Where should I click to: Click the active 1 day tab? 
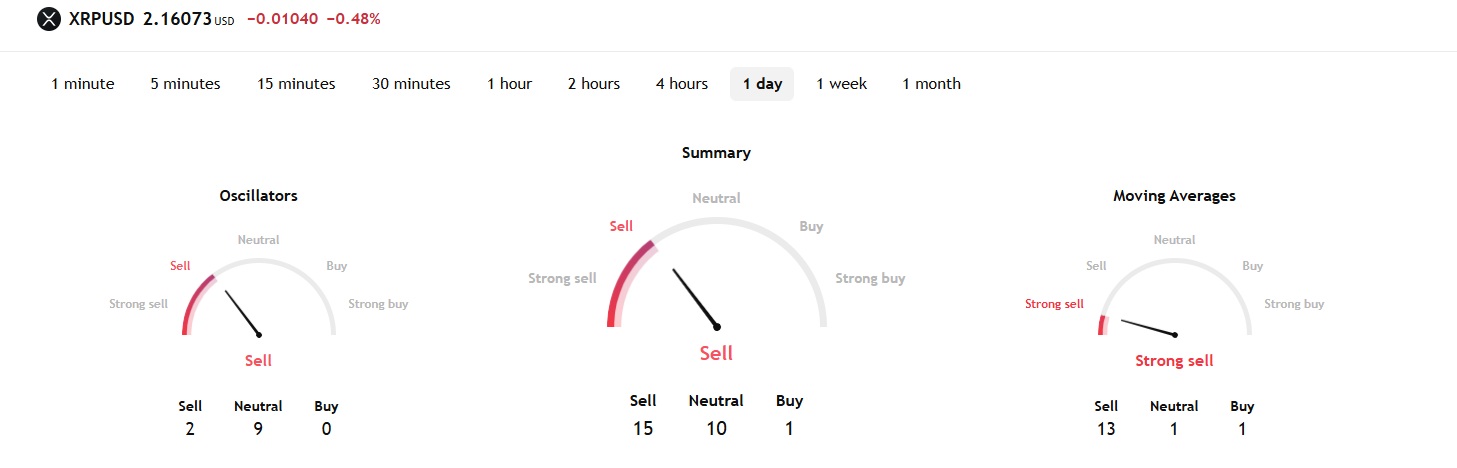click(x=762, y=84)
